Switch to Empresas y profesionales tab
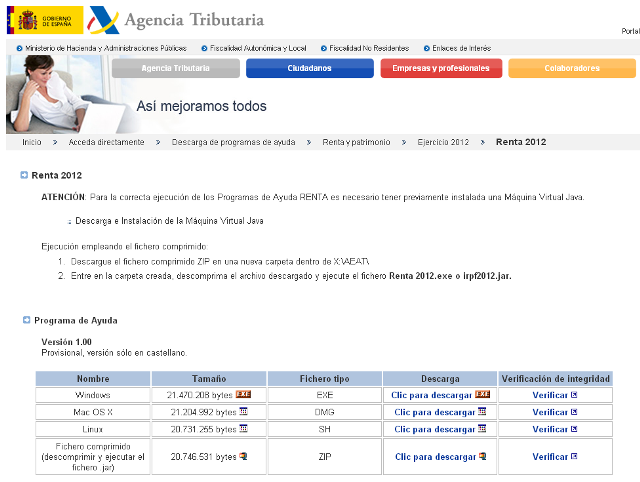Viewport: 640px width, 482px height. (x=441, y=68)
